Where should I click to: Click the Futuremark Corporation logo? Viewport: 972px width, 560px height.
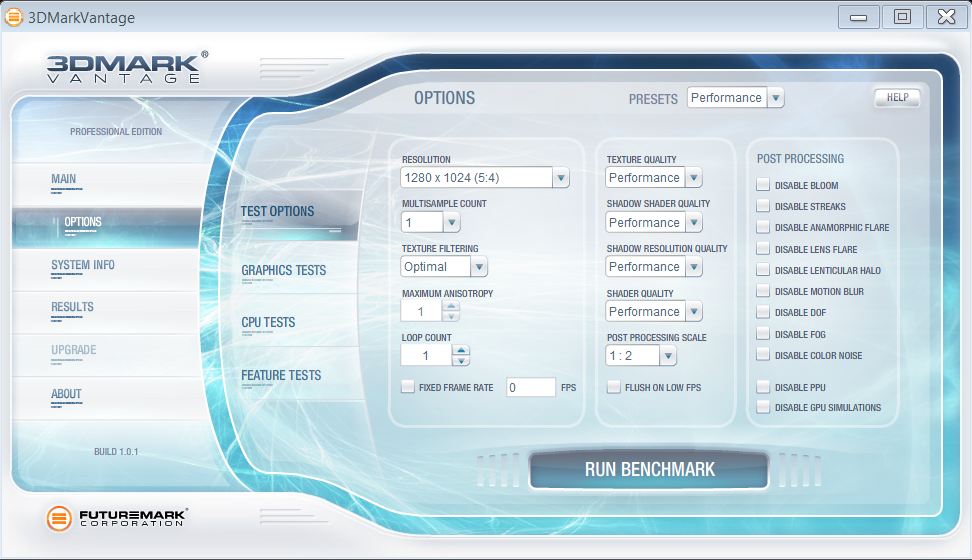point(117,518)
